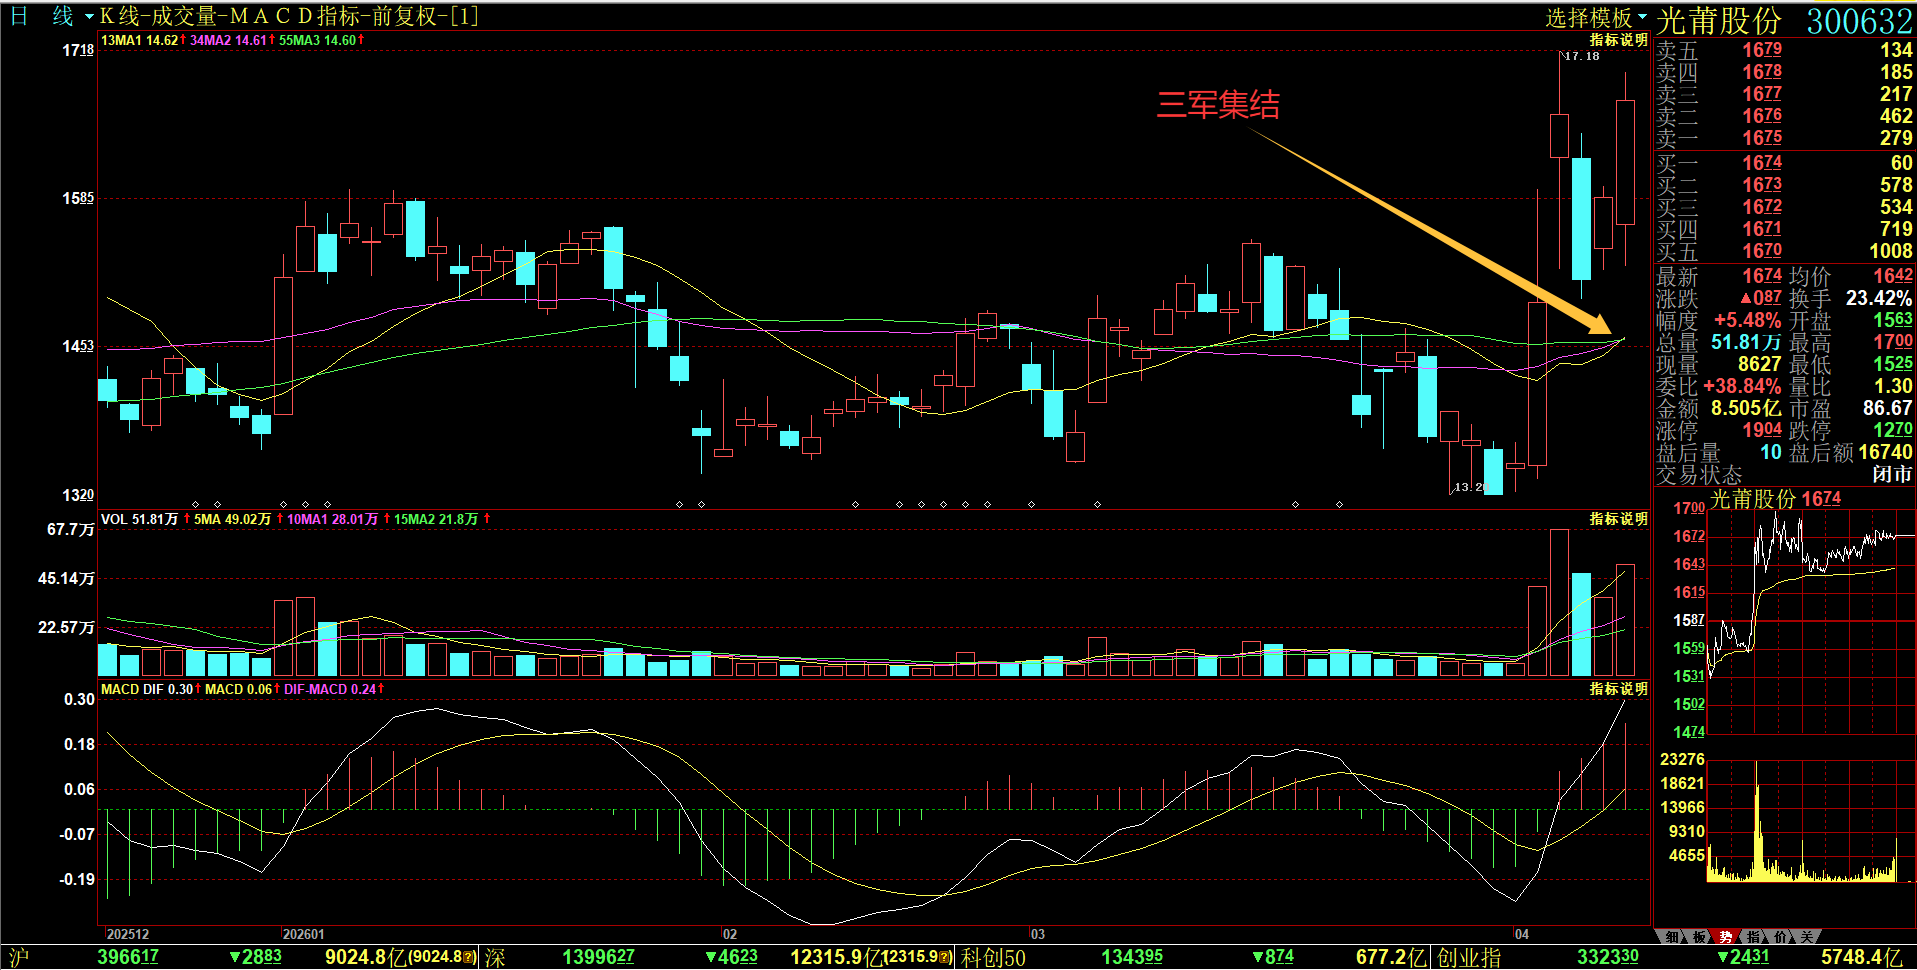This screenshot has width=1917, height=970.
Task: Click the 换手 23.42% value
Action: pos(1879,298)
